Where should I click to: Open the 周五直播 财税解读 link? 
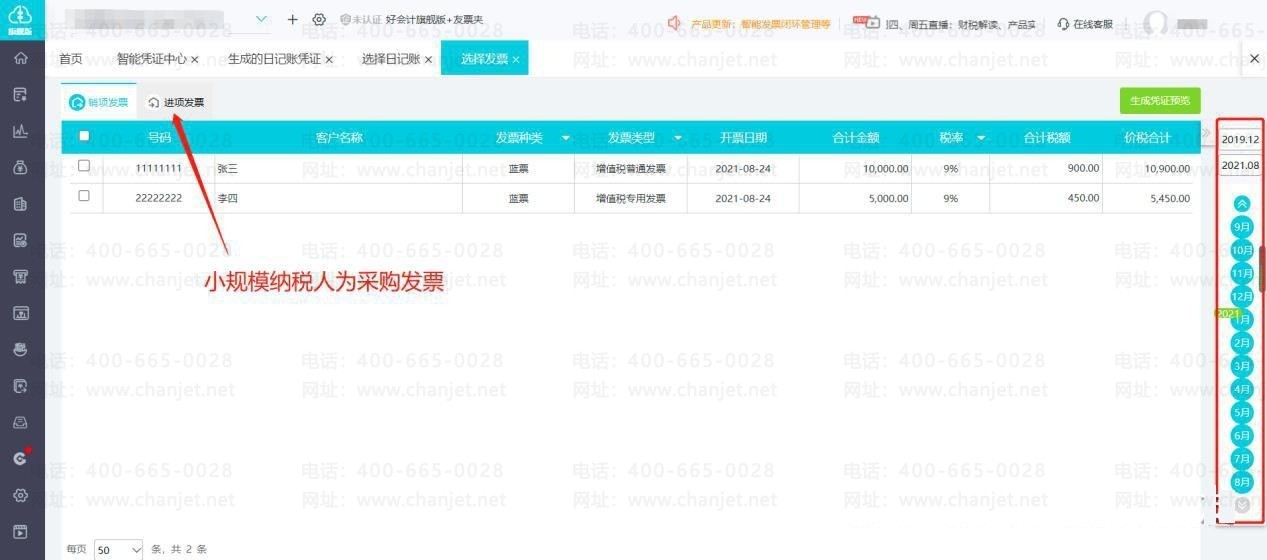pyautogui.click(x=961, y=23)
